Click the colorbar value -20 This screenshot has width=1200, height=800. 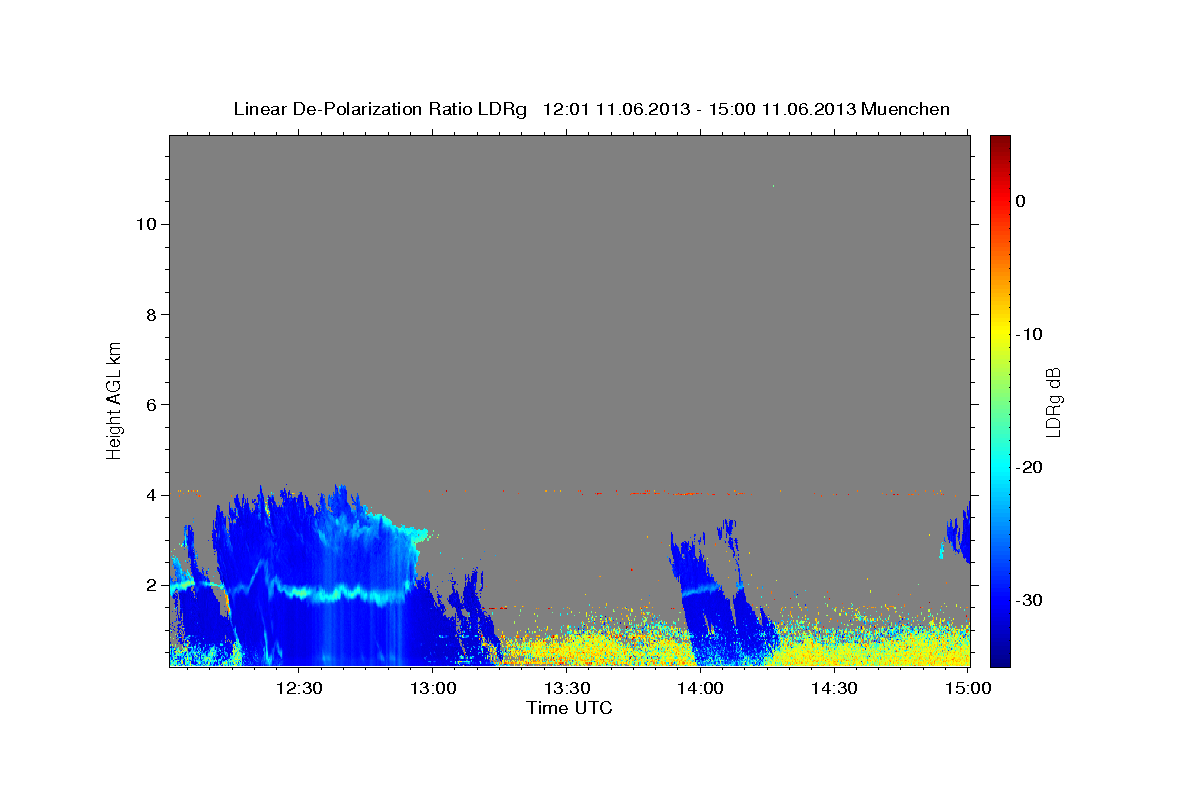[1029, 467]
